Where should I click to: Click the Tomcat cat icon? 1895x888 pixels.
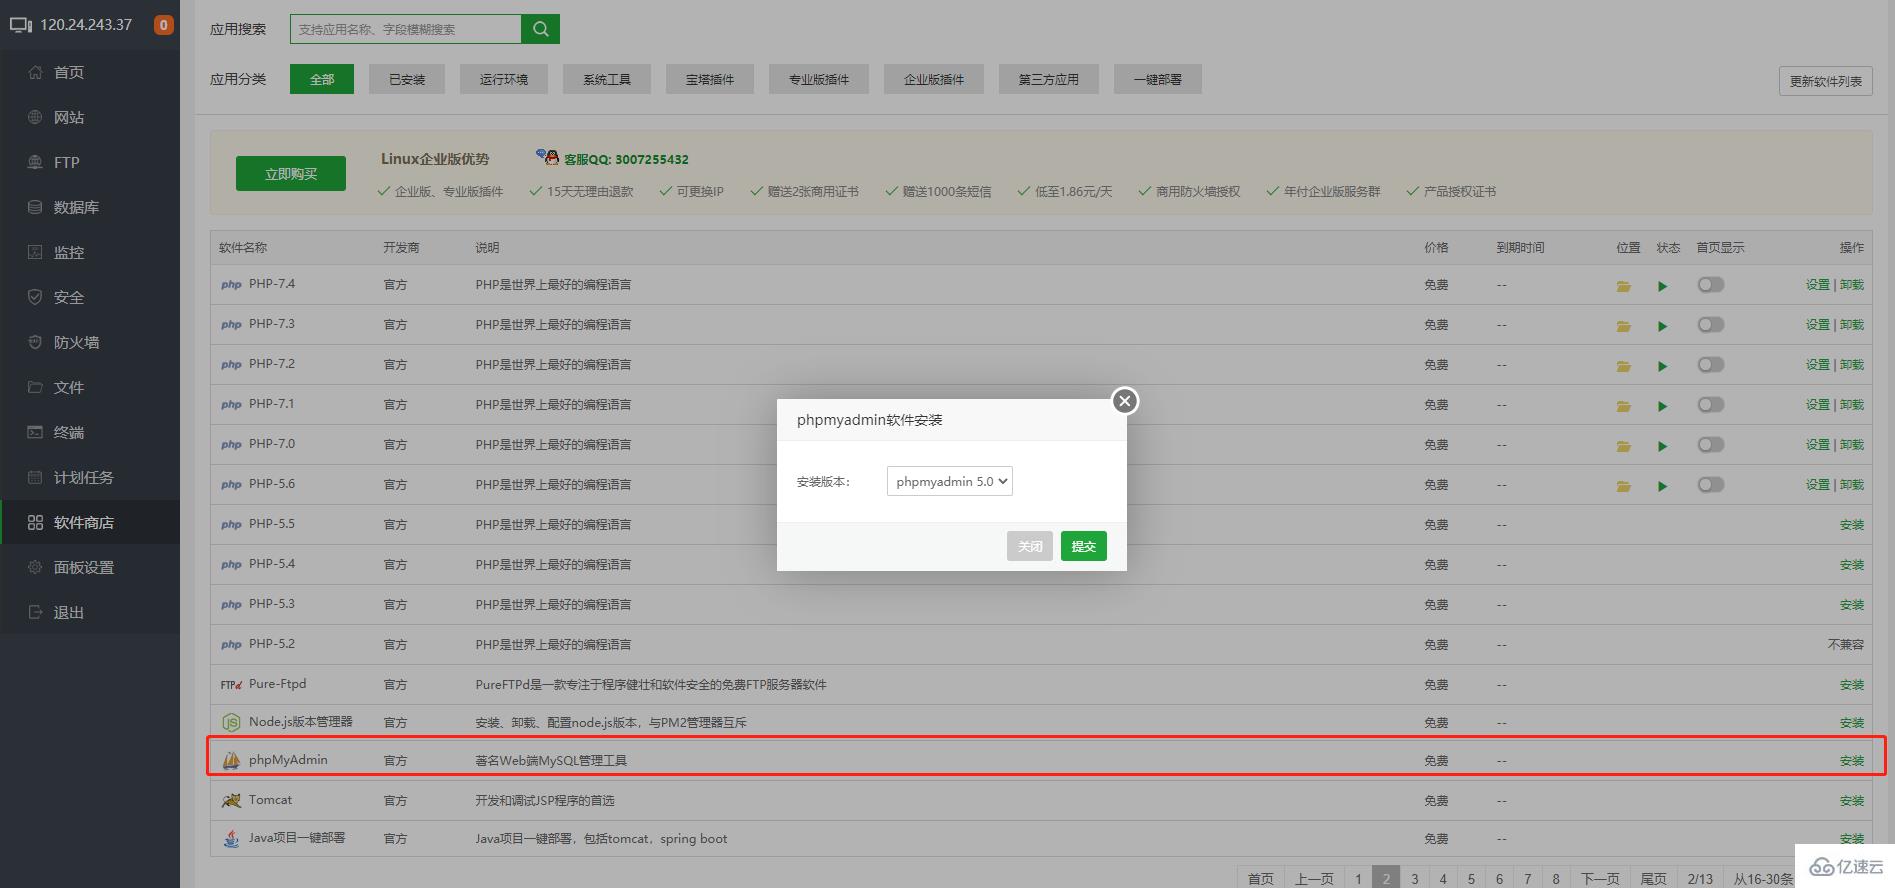pos(231,800)
